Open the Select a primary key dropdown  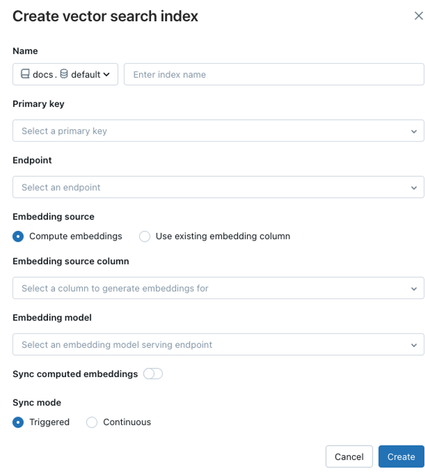[x=218, y=131]
